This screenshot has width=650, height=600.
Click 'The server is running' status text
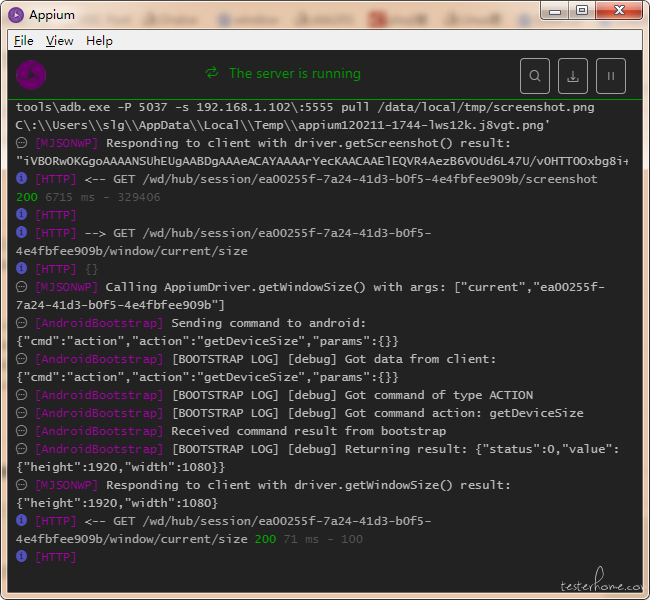295,73
